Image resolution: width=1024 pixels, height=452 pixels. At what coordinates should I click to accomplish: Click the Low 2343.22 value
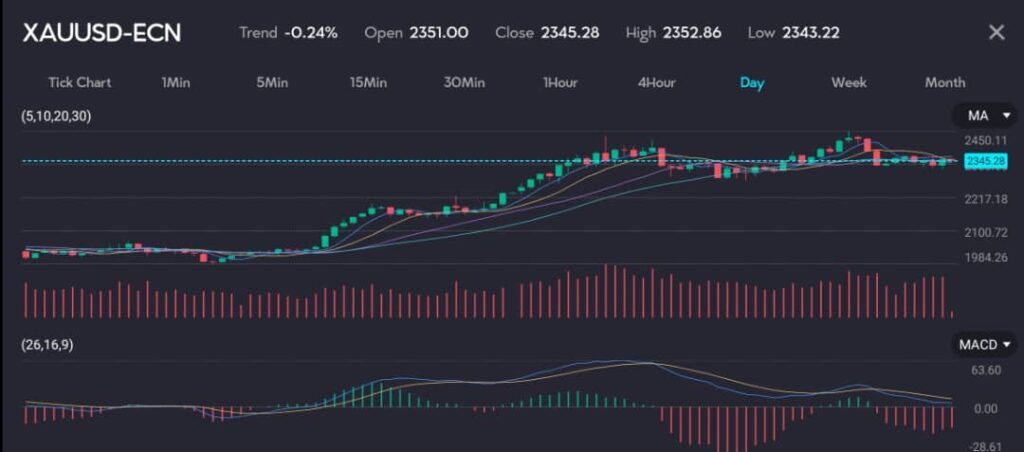pyautogui.click(x=812, y=33)
